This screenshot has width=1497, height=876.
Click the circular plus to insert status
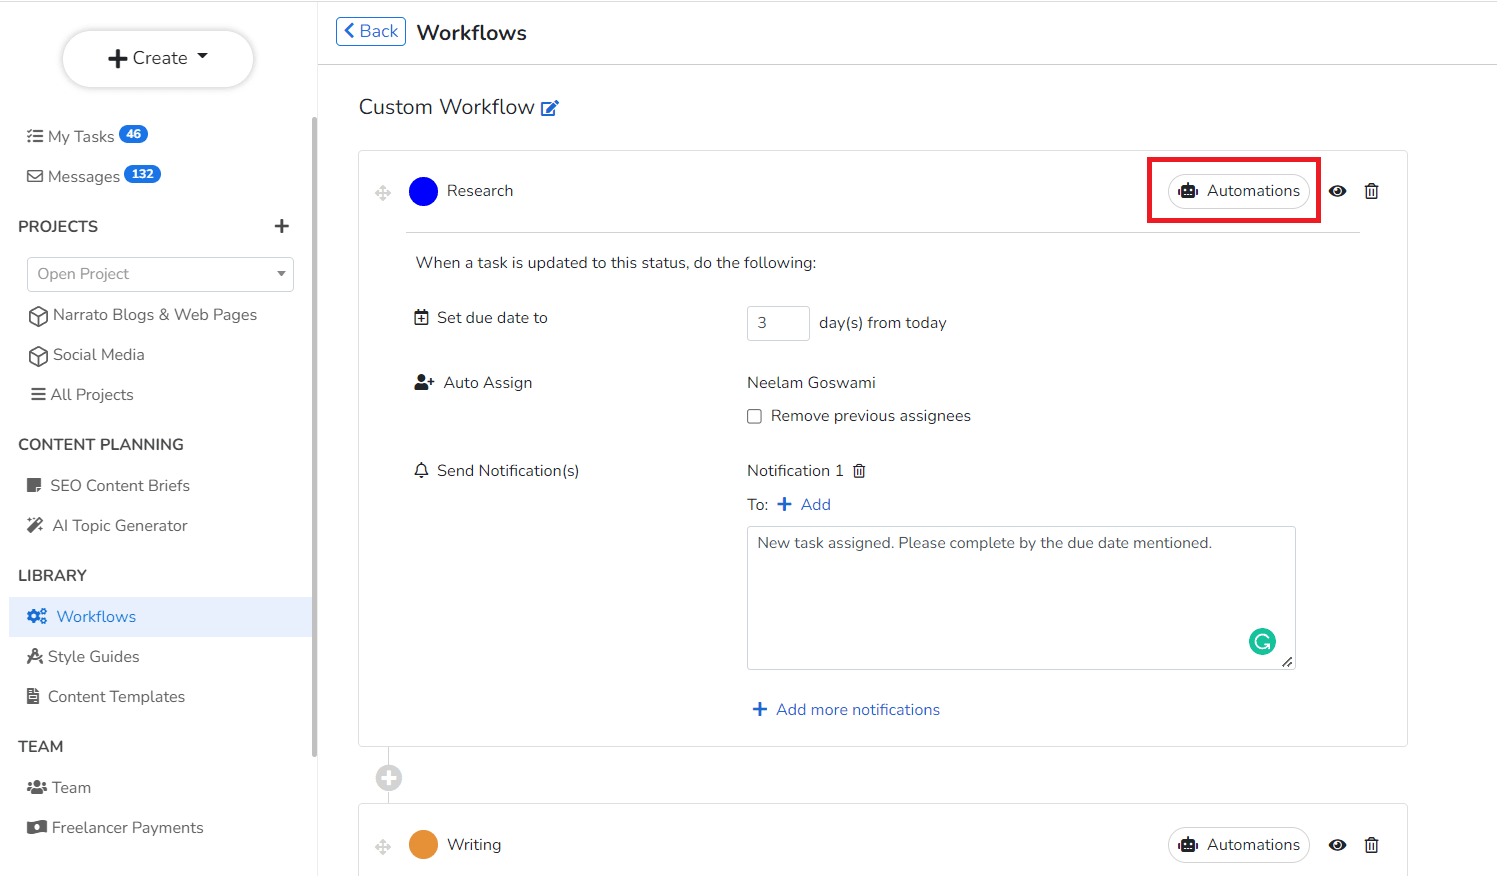click(x=389, y=777)
